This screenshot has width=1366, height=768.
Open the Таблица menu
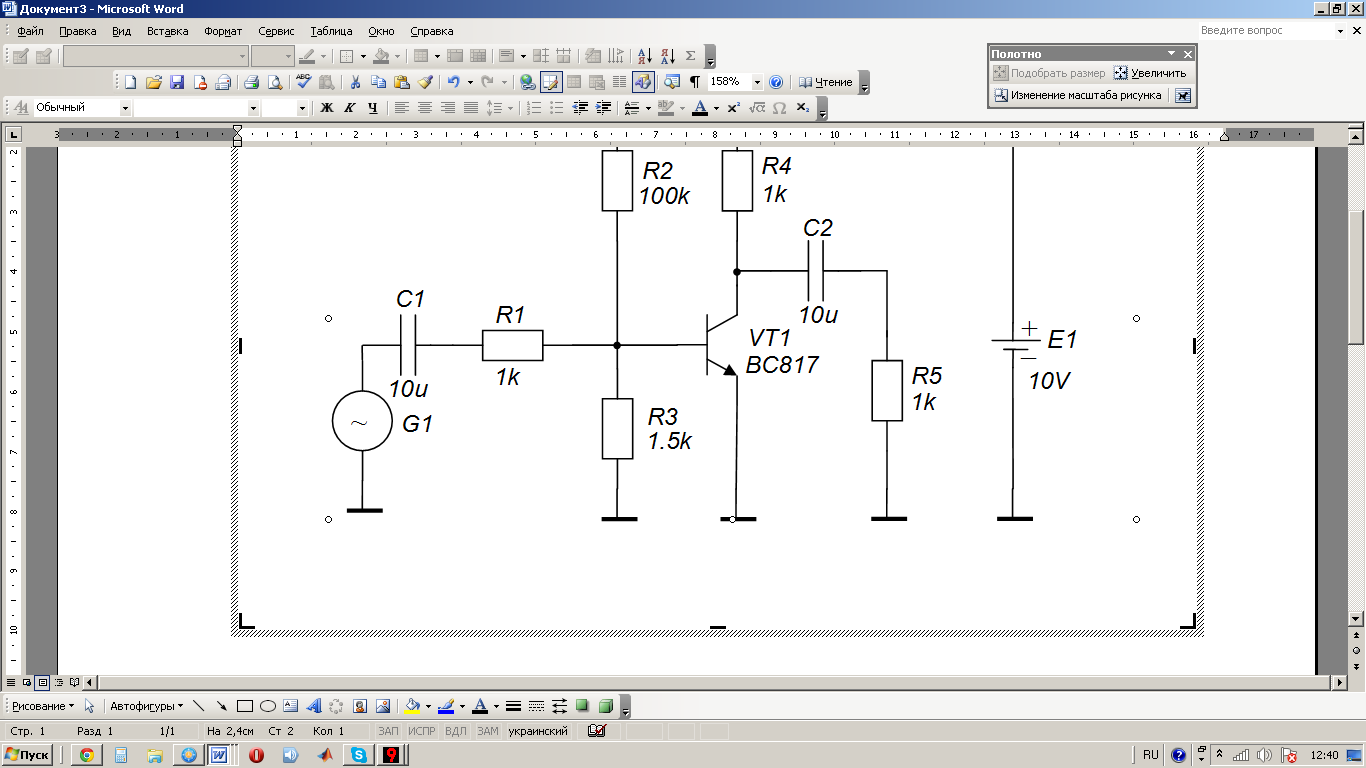(x=332, y=31)
